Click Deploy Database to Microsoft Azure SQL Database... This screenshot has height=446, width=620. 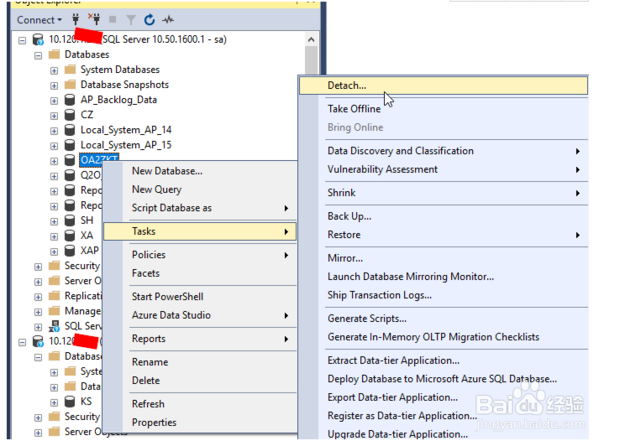pos(443,379)
